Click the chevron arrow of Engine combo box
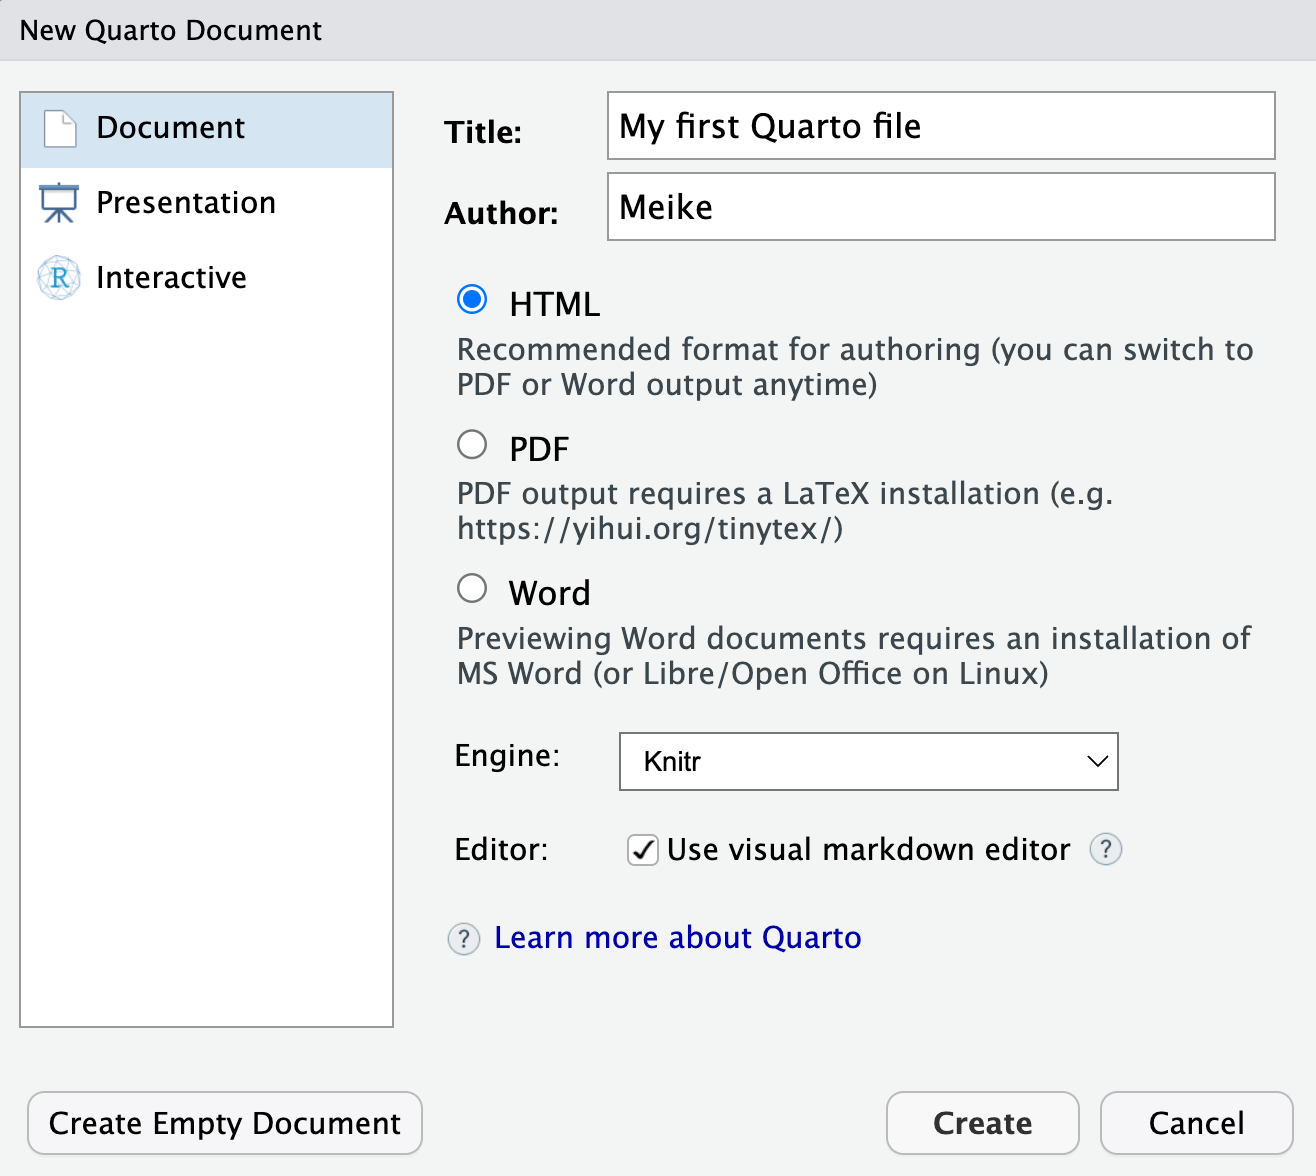Image resolution: width=1316 pixels, height=1176 pixels. pos(1097,762)
